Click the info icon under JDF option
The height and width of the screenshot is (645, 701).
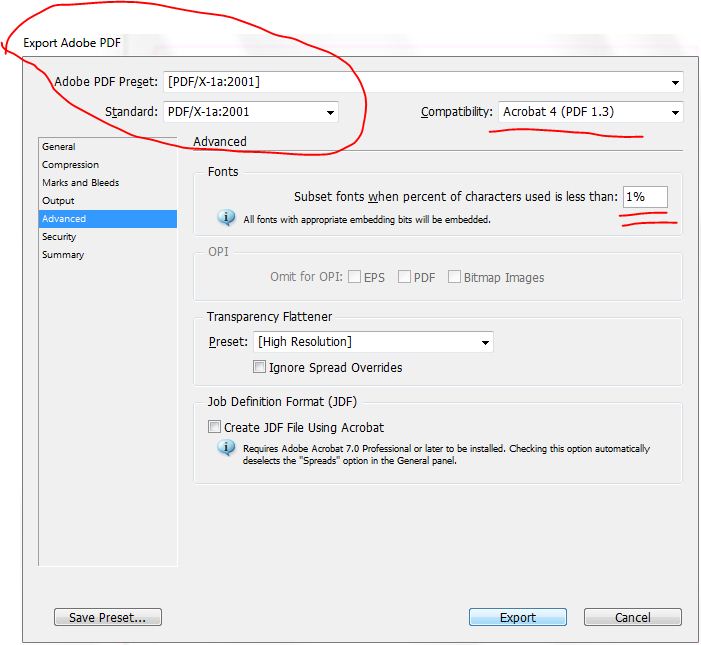pos(226,447)
